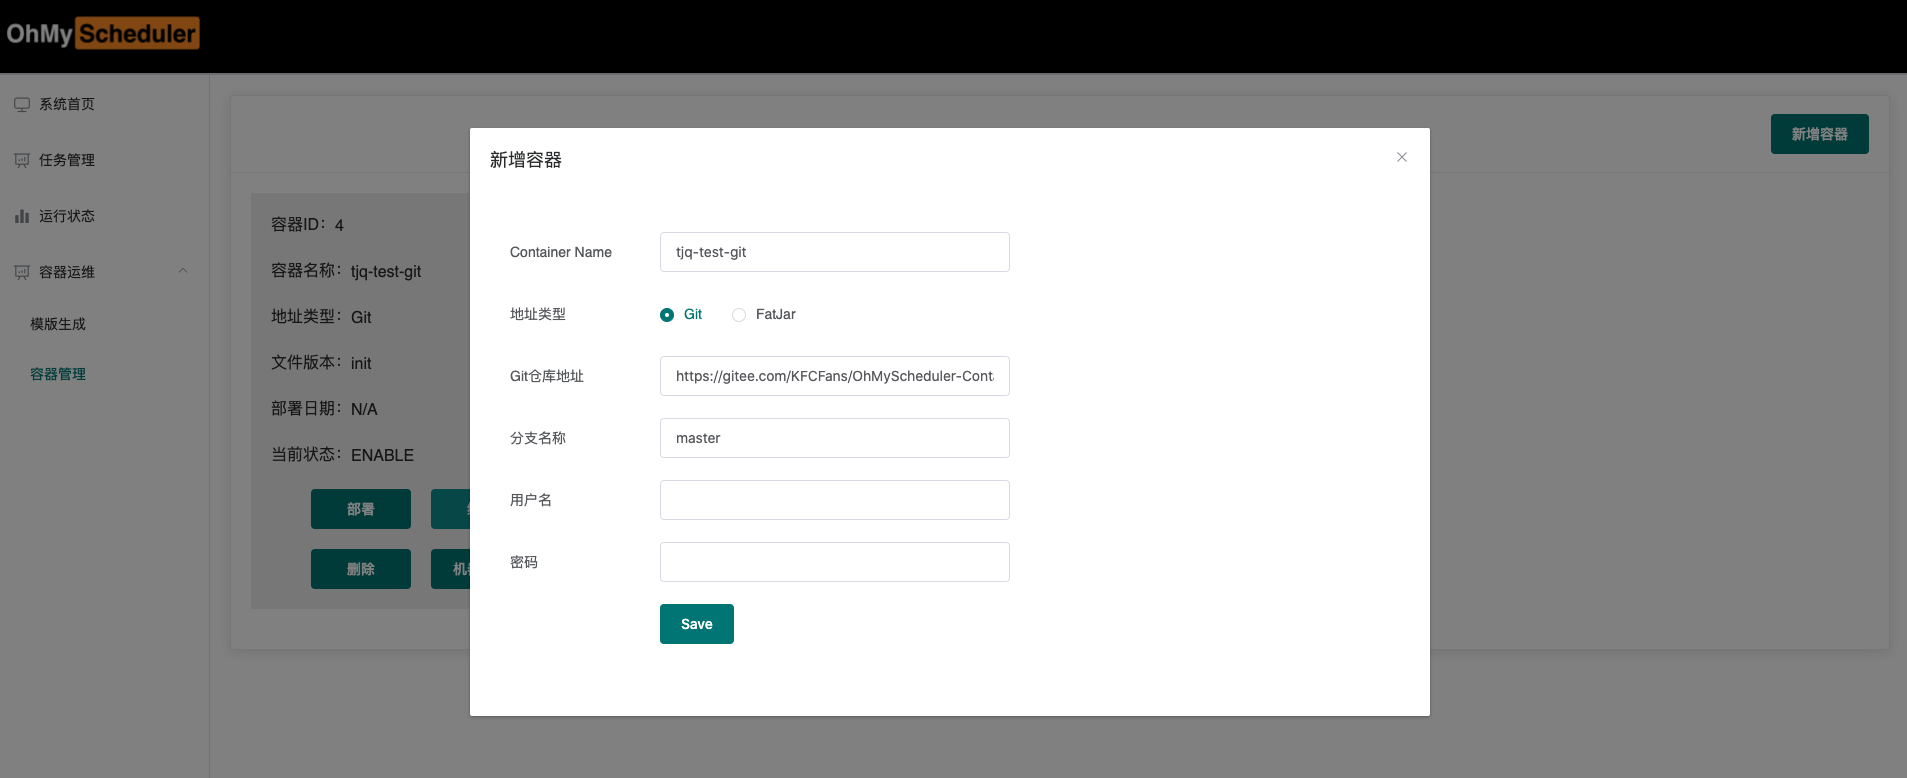Select the Git address type radio

(x=667, y=315)
